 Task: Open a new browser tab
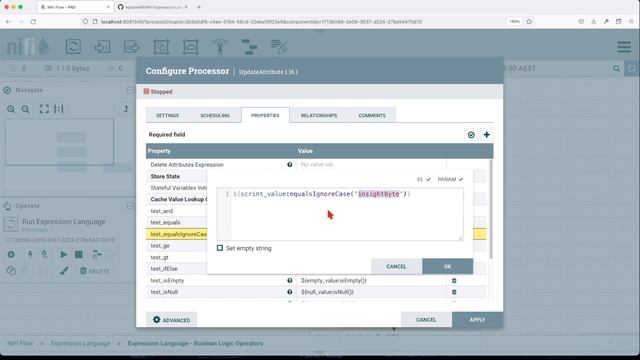(x=199, y=7)
